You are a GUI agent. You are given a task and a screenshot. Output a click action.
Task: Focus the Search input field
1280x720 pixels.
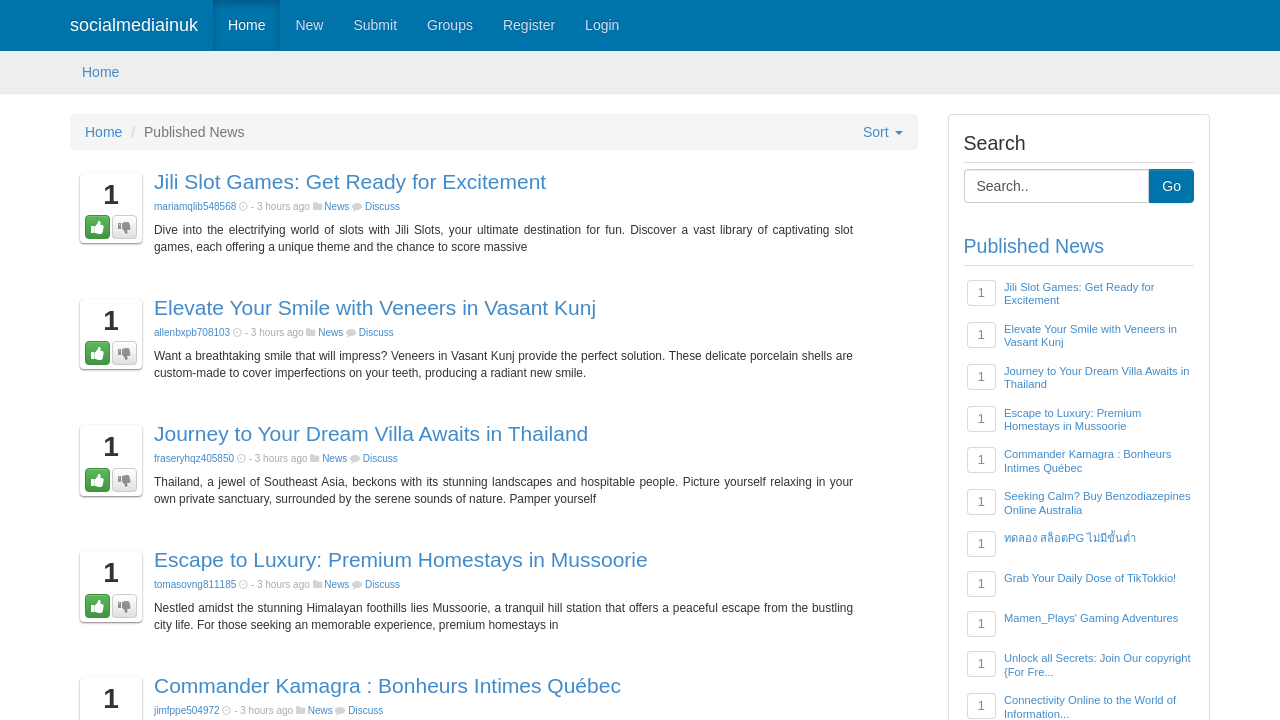click(x=1056, y=186)
